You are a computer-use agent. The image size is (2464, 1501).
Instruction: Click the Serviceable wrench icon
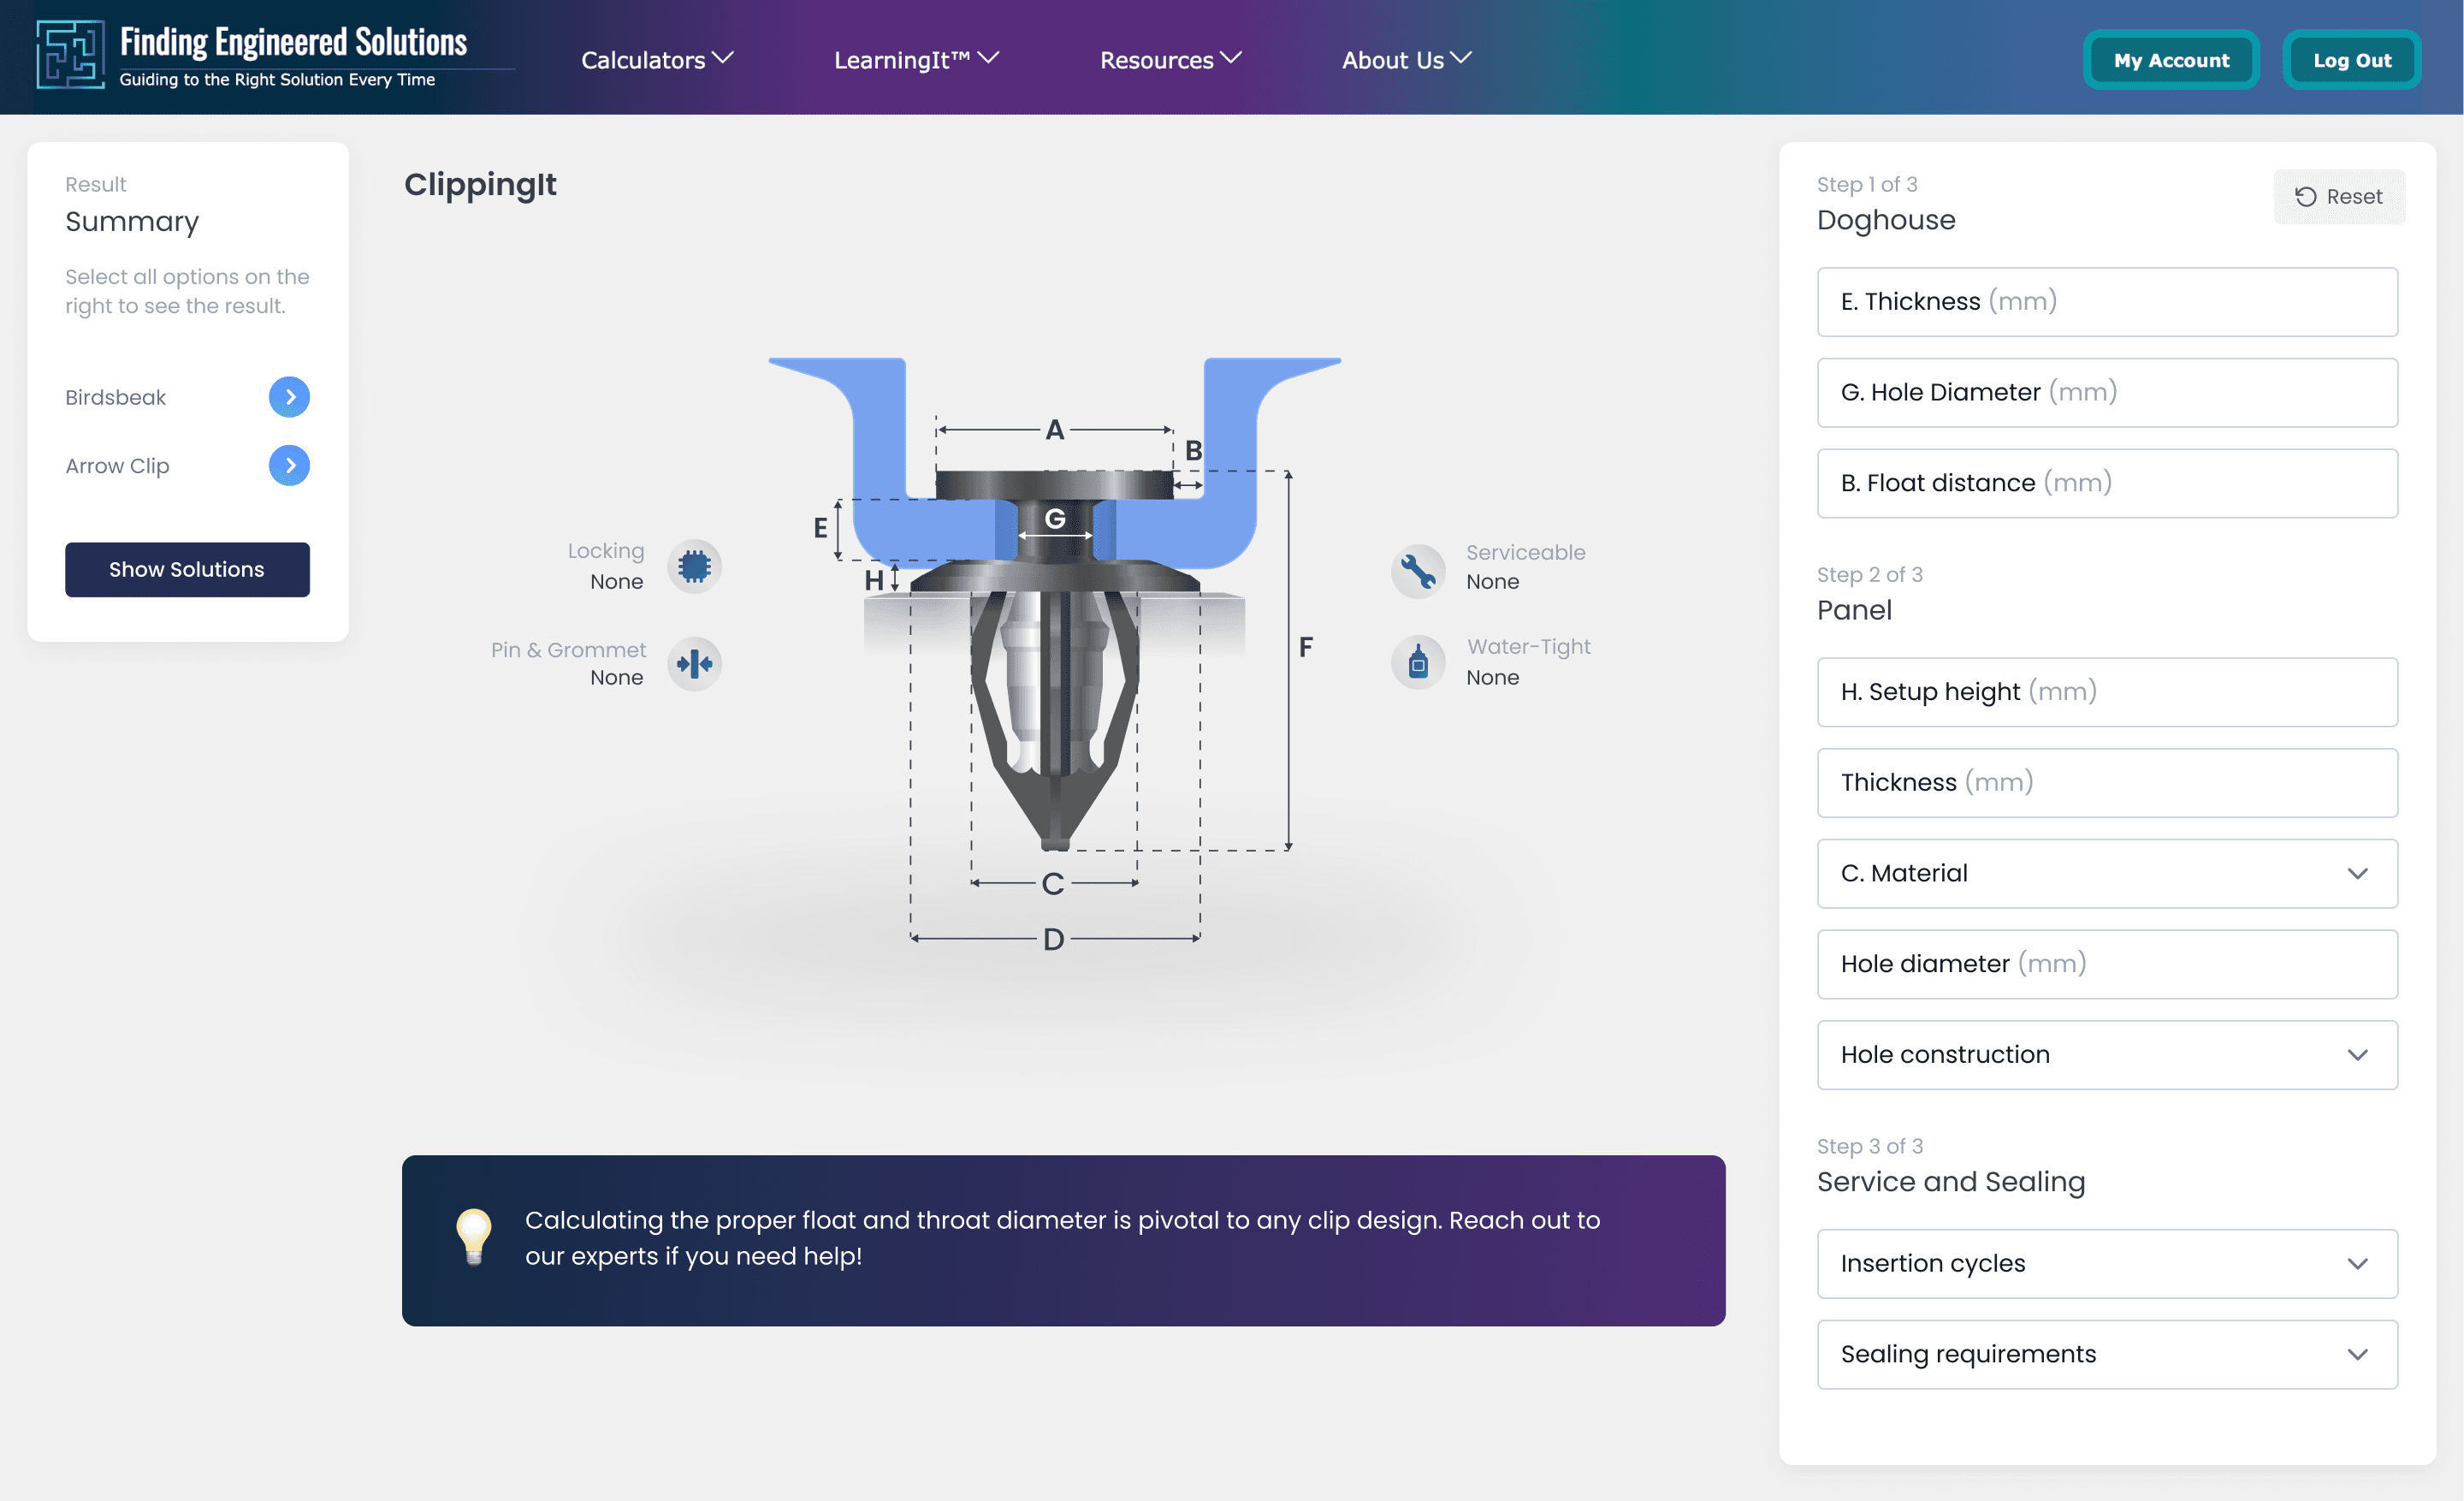pos(1417,571)
